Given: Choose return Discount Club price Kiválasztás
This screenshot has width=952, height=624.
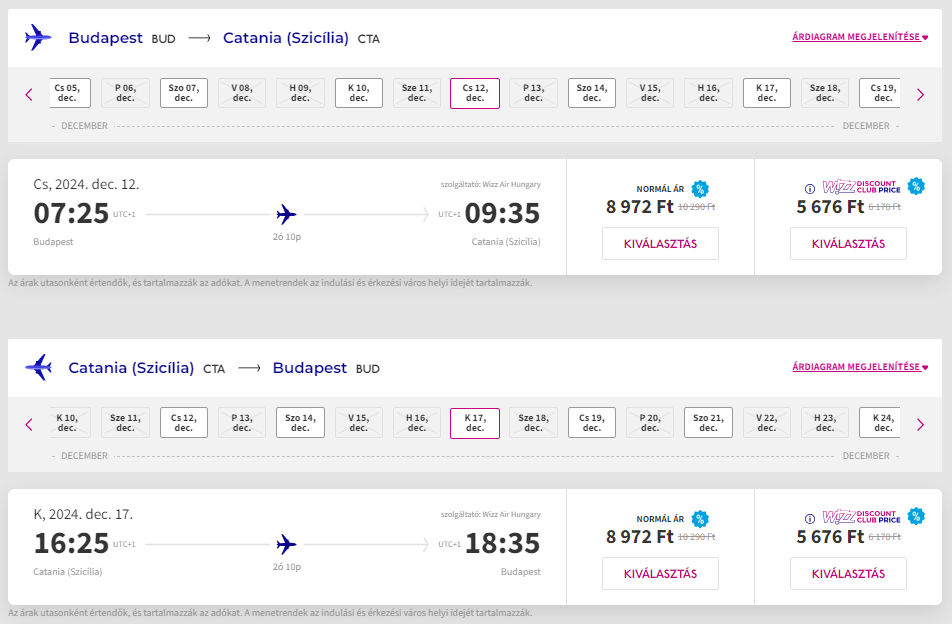Looking at the screenshot, I should pyautogui.click(x=848, y=574).
